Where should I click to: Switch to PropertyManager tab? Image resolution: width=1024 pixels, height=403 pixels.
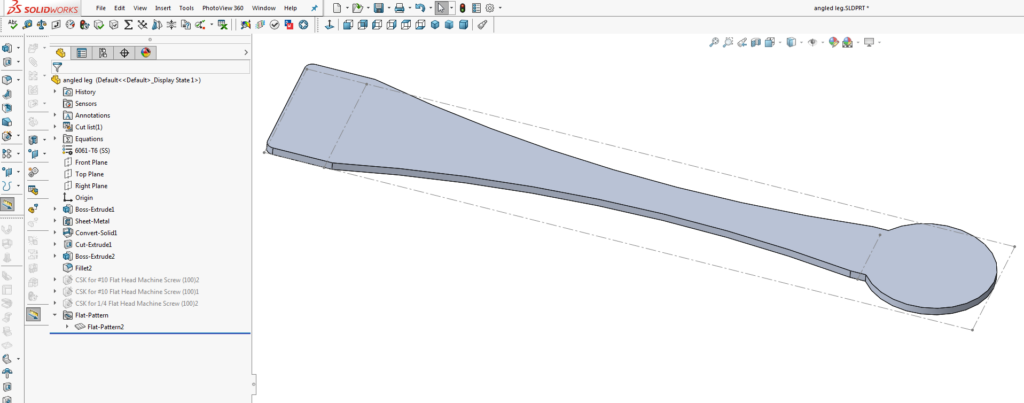click(x=82, y=53)
